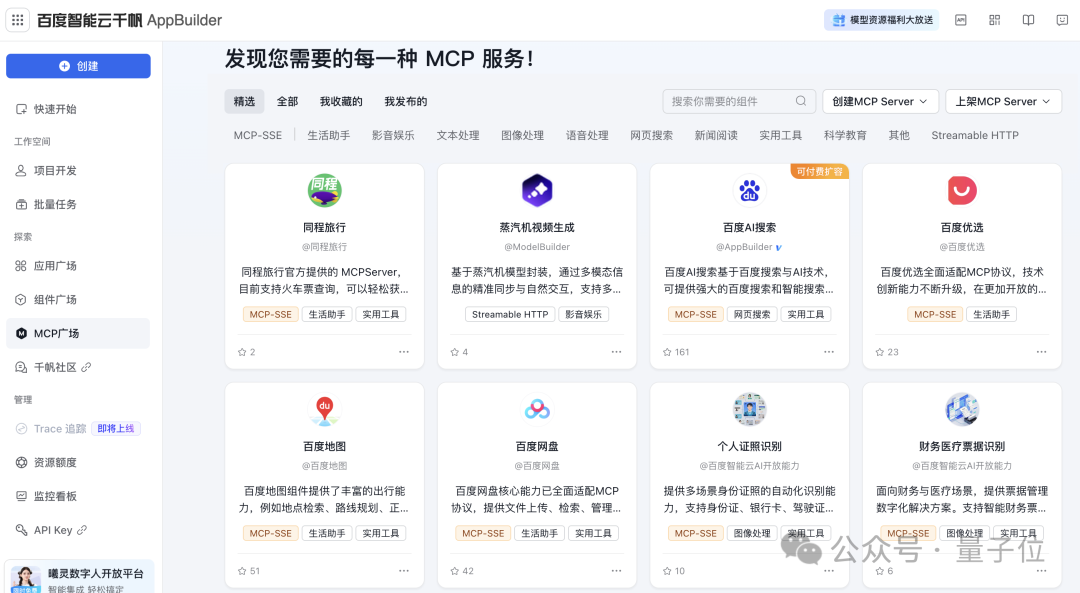Click the 同程旅行 service logo
Screen dimensions: 1080x593
[324, 190]
